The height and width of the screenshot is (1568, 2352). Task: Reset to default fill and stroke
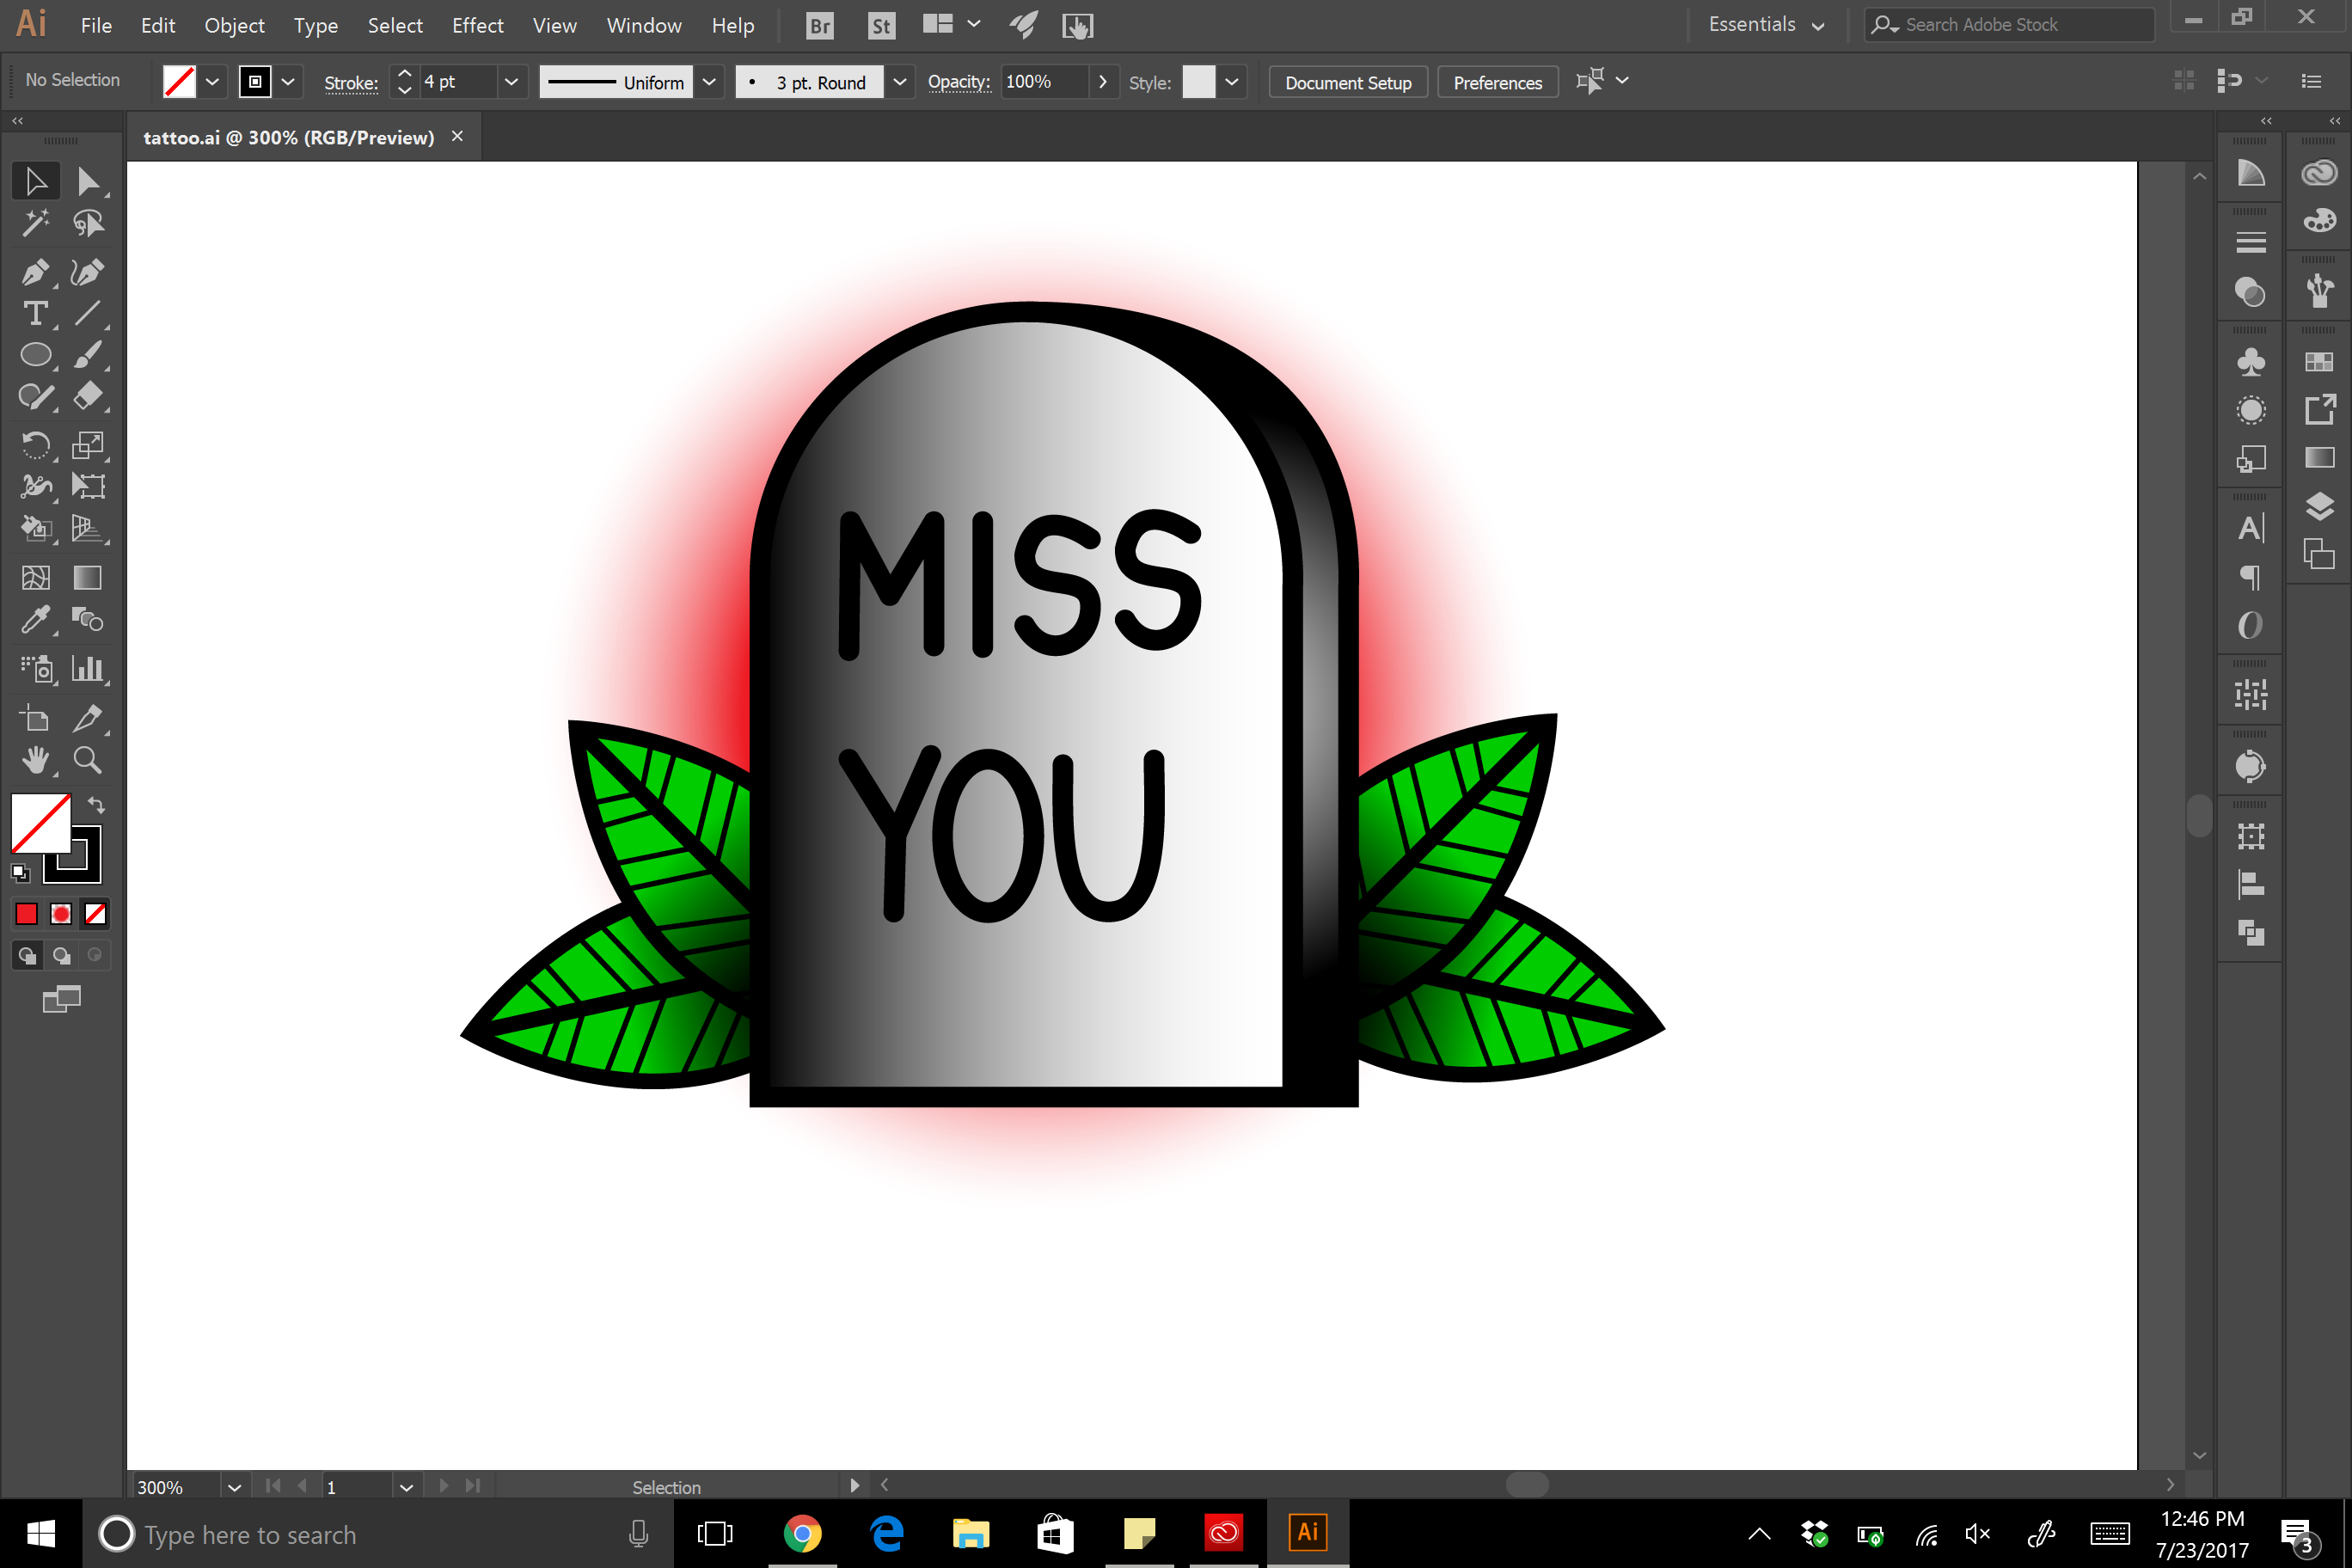coord(20,873)
